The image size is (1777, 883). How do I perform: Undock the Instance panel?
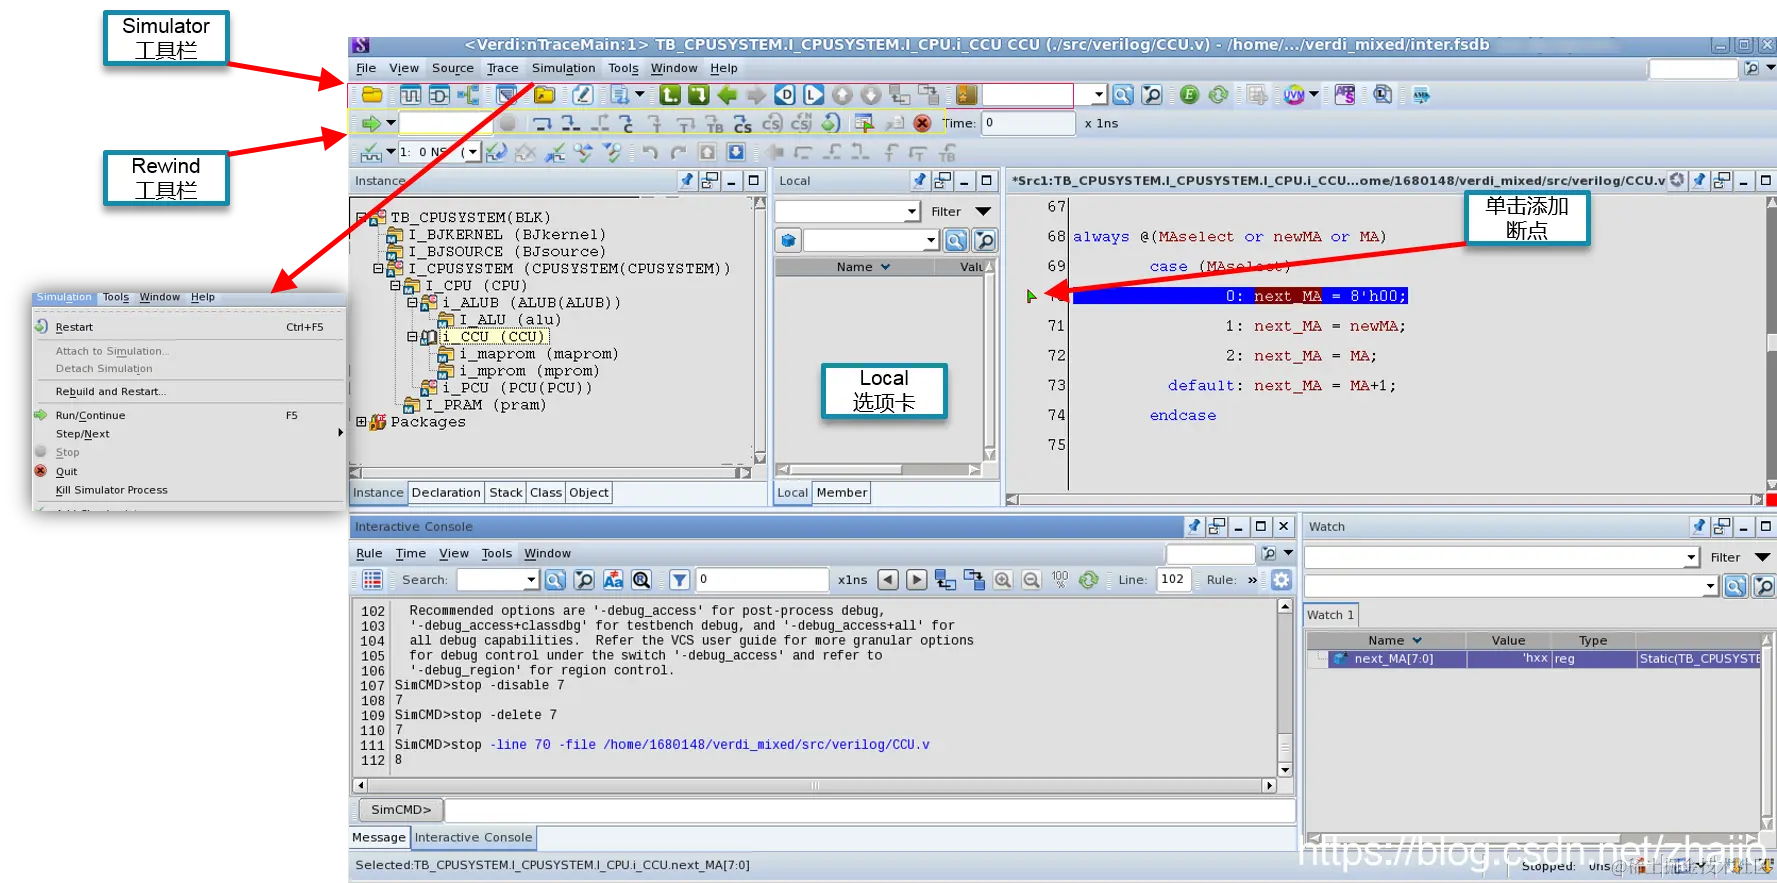point(710,180)
